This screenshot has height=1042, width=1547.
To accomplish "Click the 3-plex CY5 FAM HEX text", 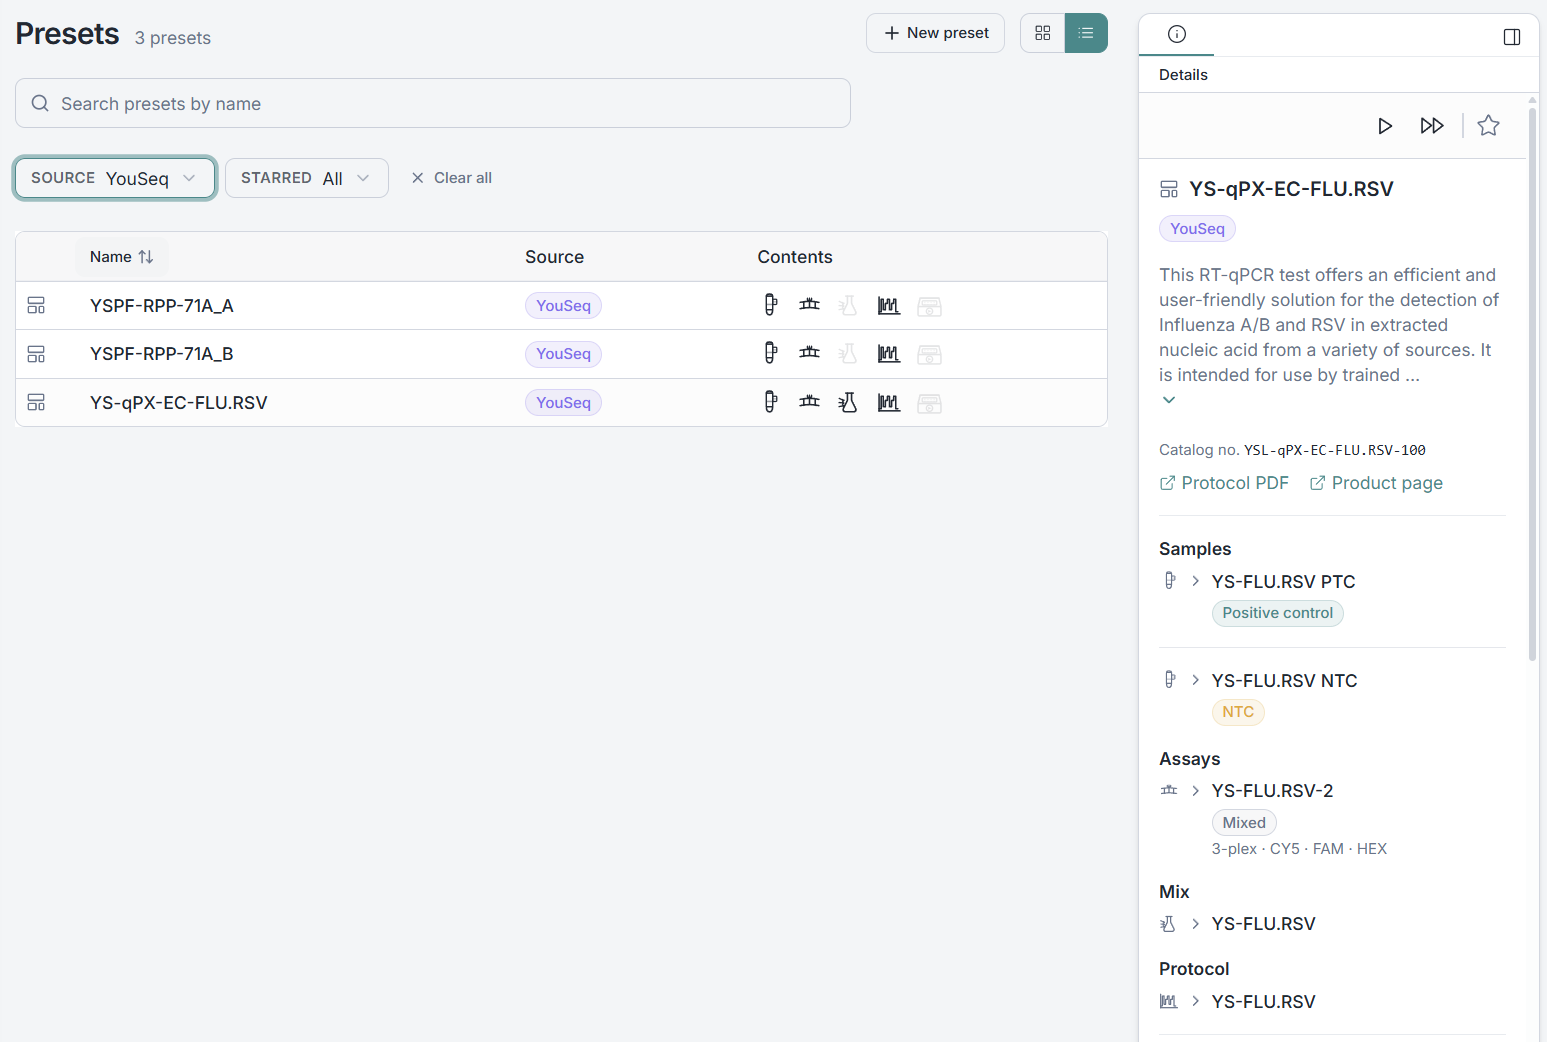I will click(x=1299, y=849).
